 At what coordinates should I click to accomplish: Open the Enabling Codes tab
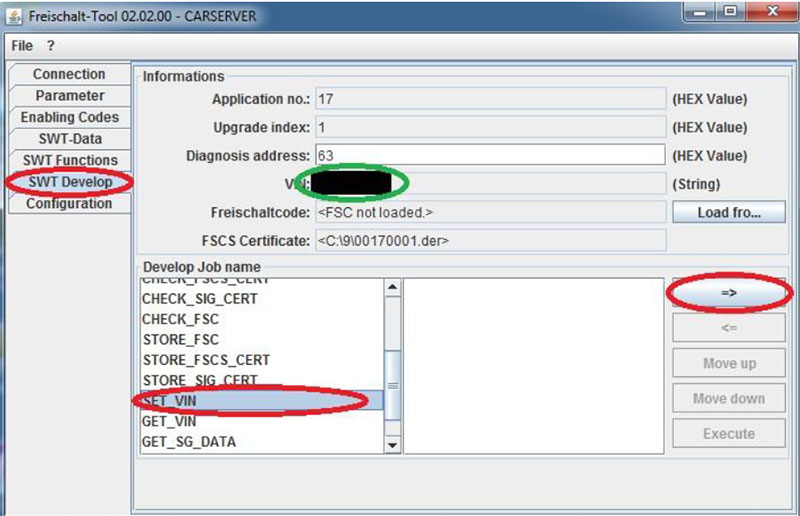(69, 117)
